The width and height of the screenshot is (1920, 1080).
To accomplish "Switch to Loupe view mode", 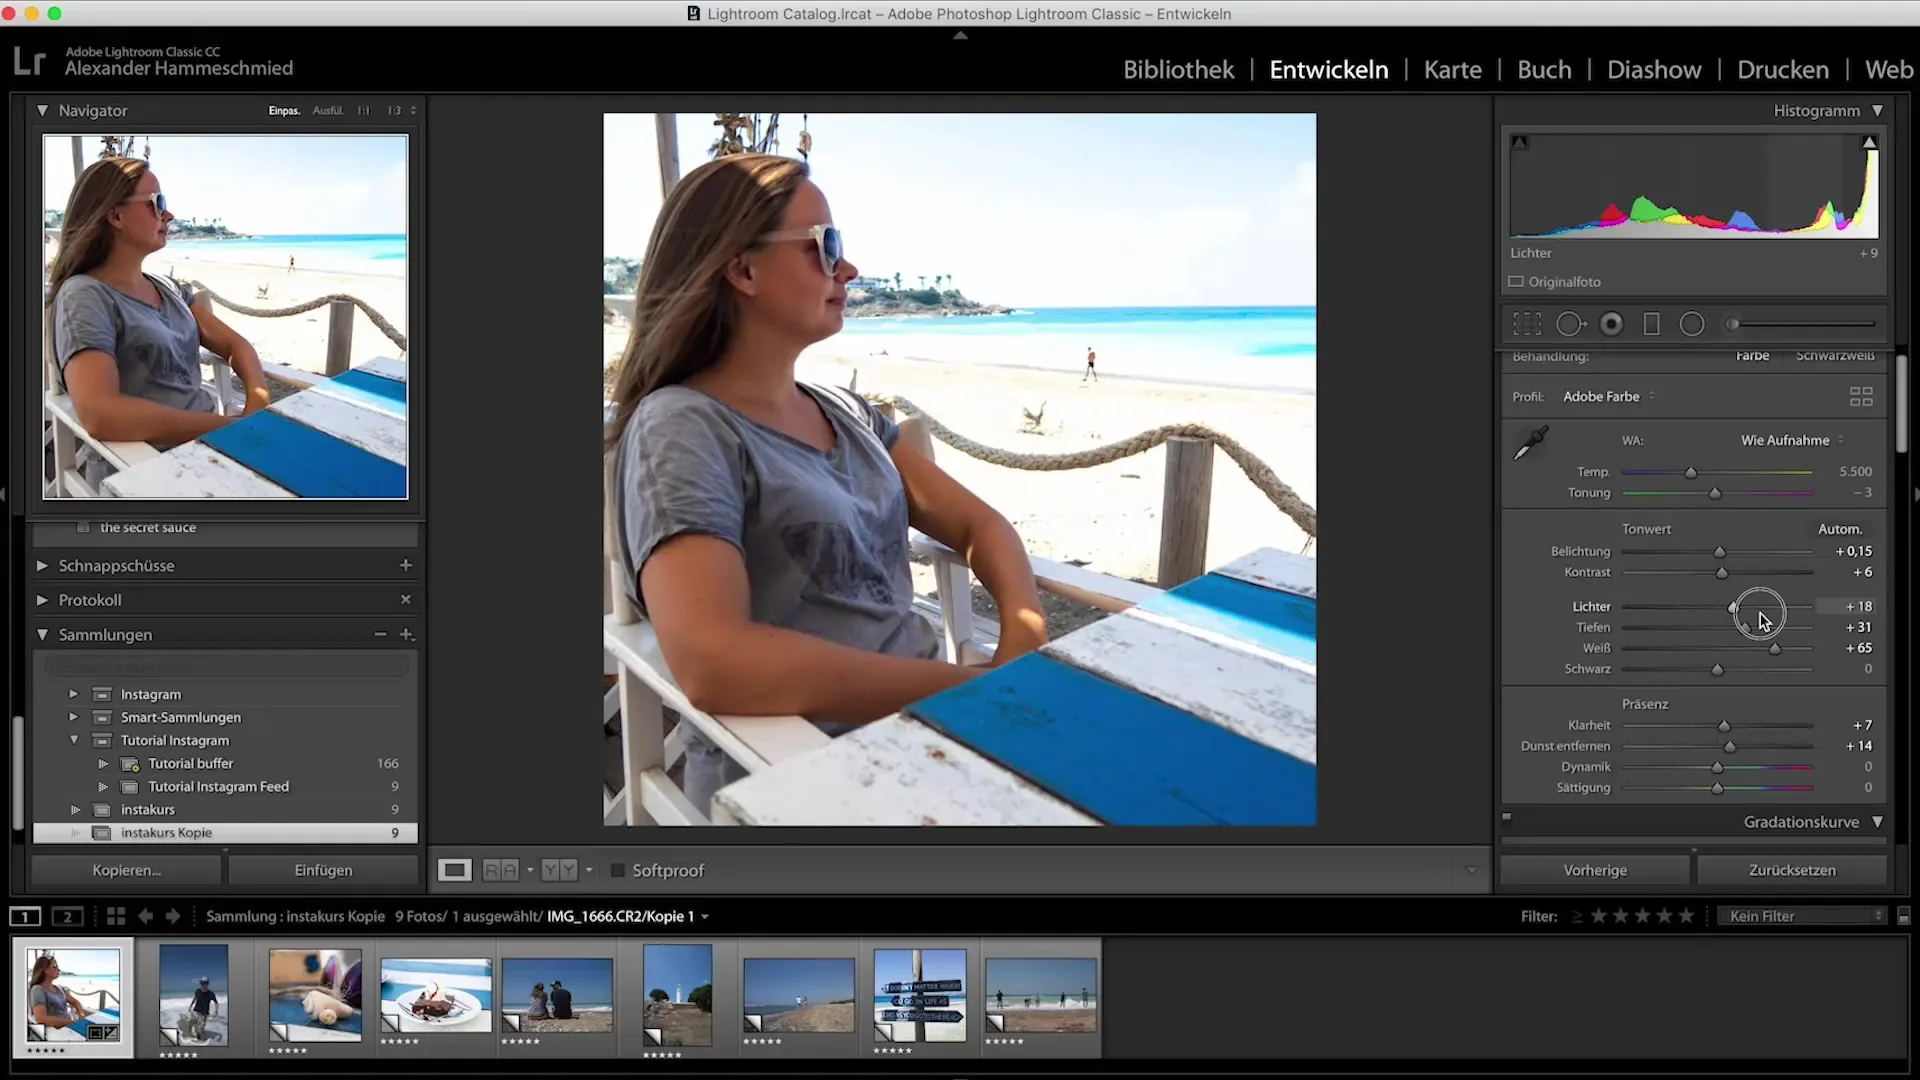I will pos(455,870).
